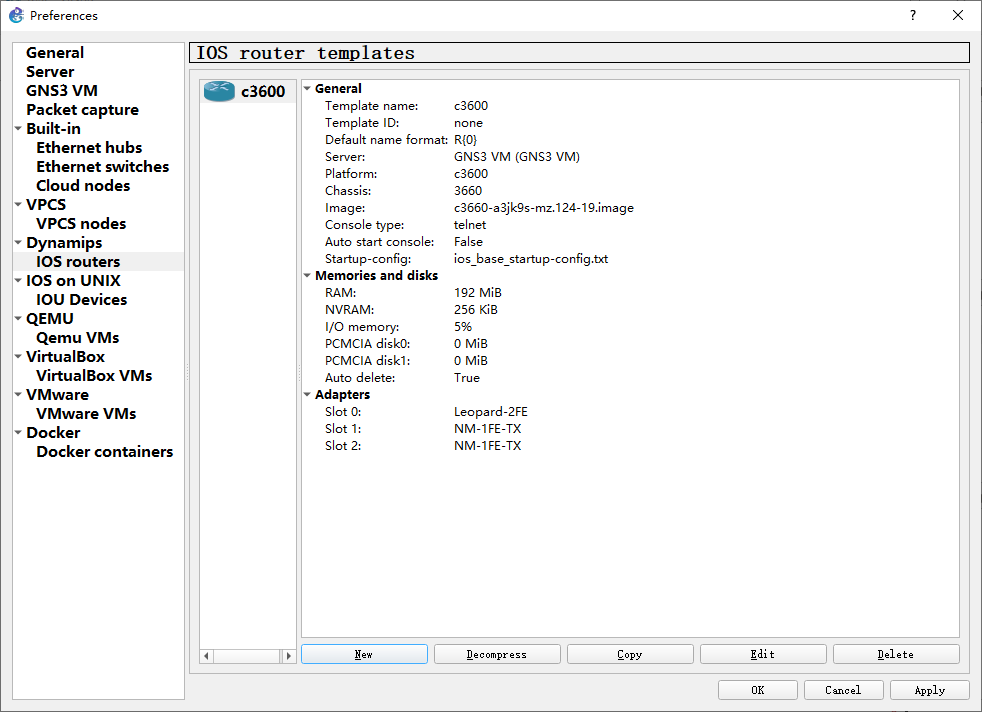
Task: Click template list scroll right arrow
Action: tap(289, 656)
